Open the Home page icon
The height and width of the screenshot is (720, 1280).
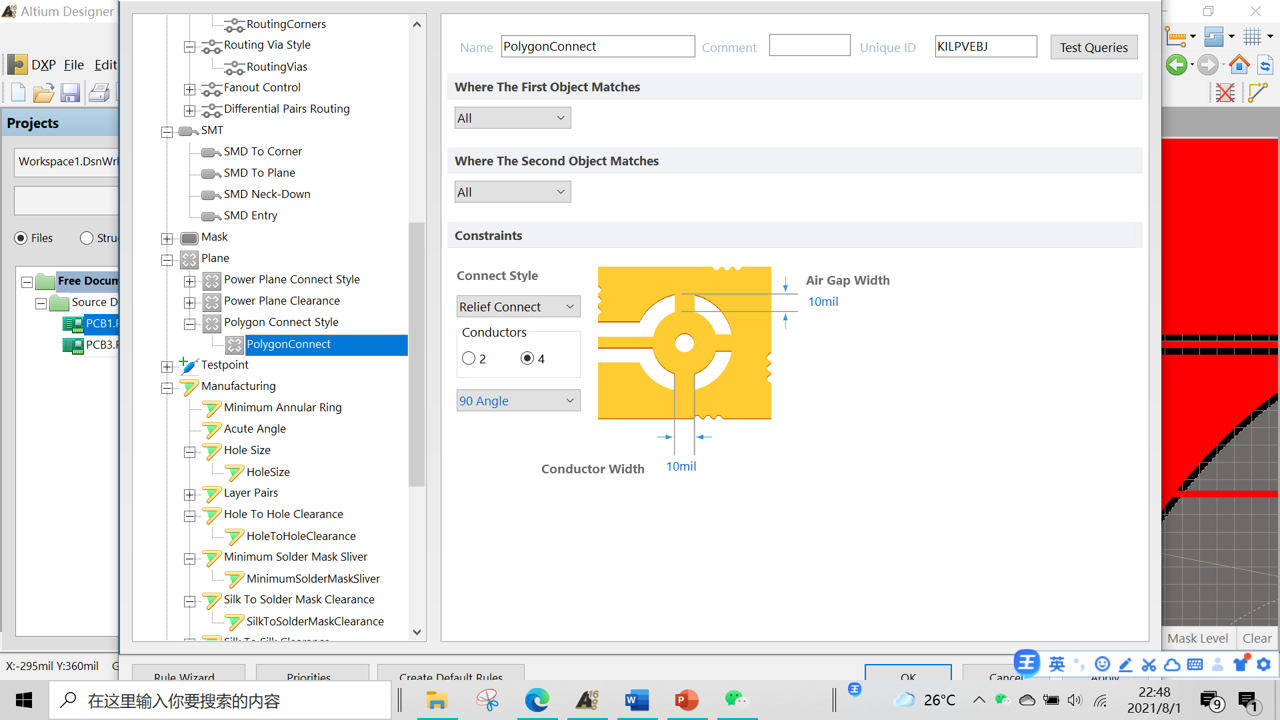tap(1239, 66)
